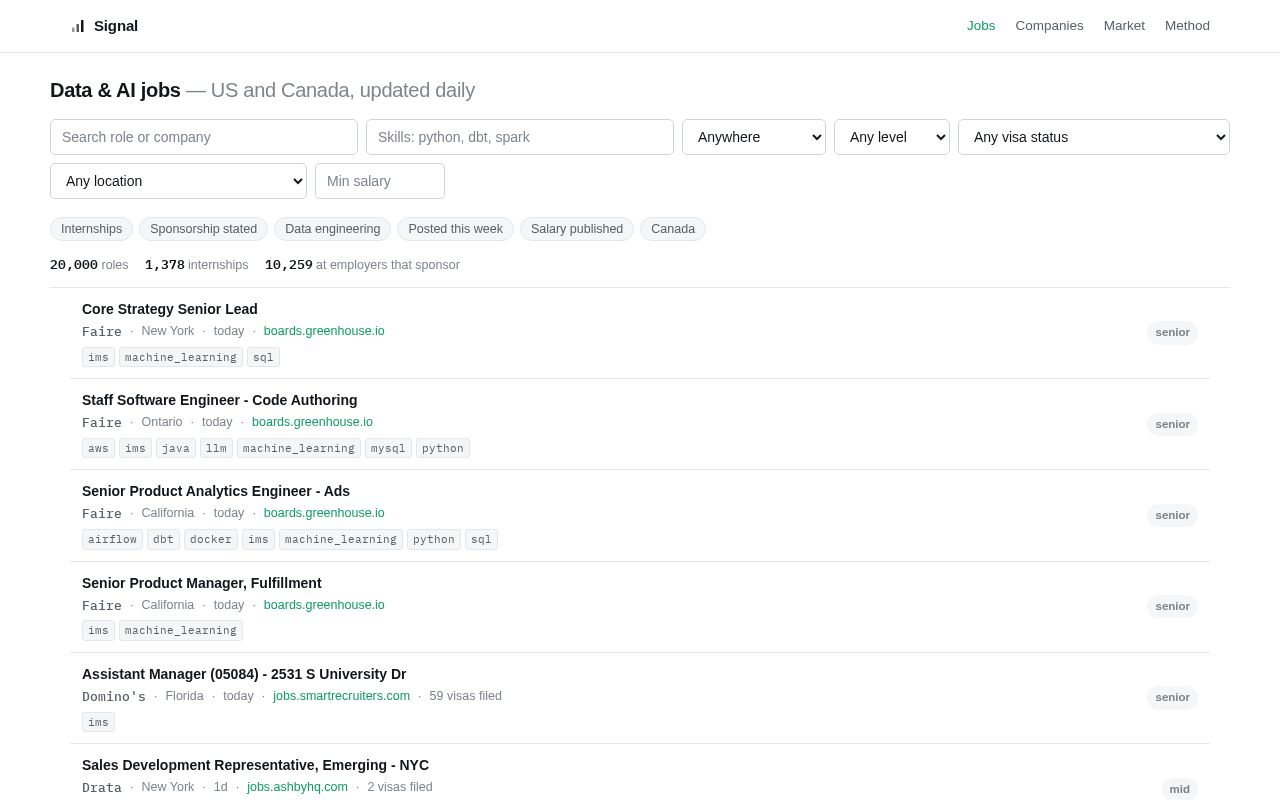This screenshot has height=800, width=1280.
Task: Click python tag on Code Authoring job
Action: 443,448
